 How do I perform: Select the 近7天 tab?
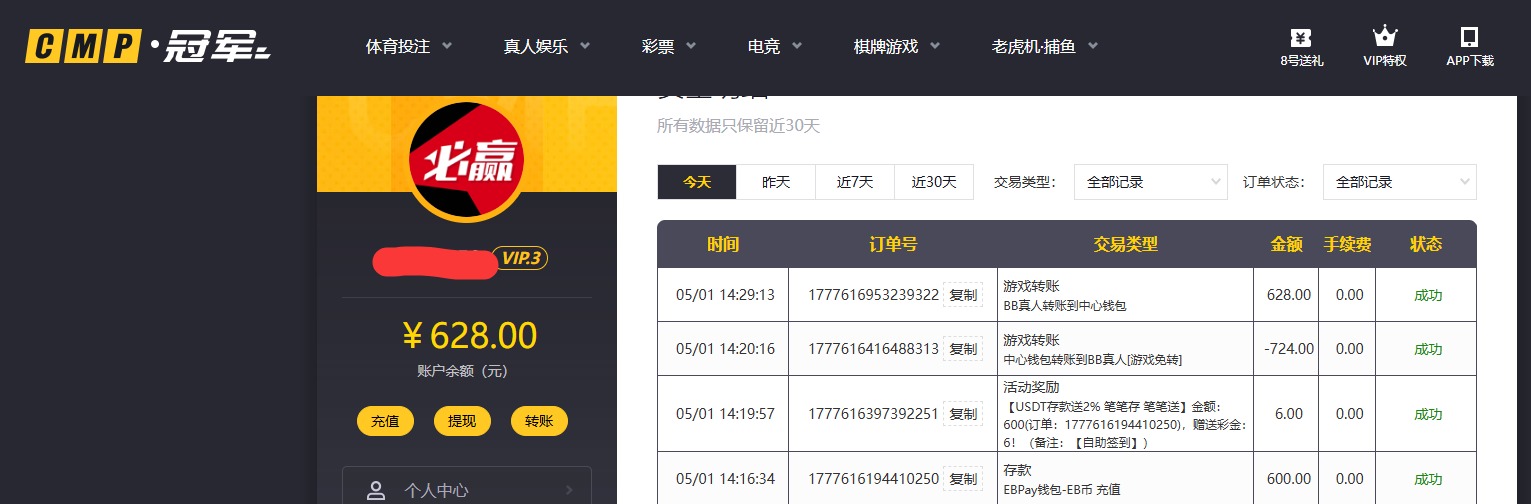[855, 182]
